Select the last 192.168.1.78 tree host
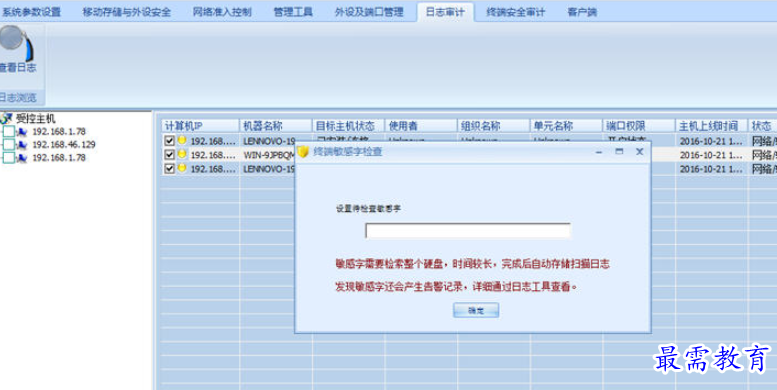The width and height of the screenshot is (777, 390). [59, 158]
